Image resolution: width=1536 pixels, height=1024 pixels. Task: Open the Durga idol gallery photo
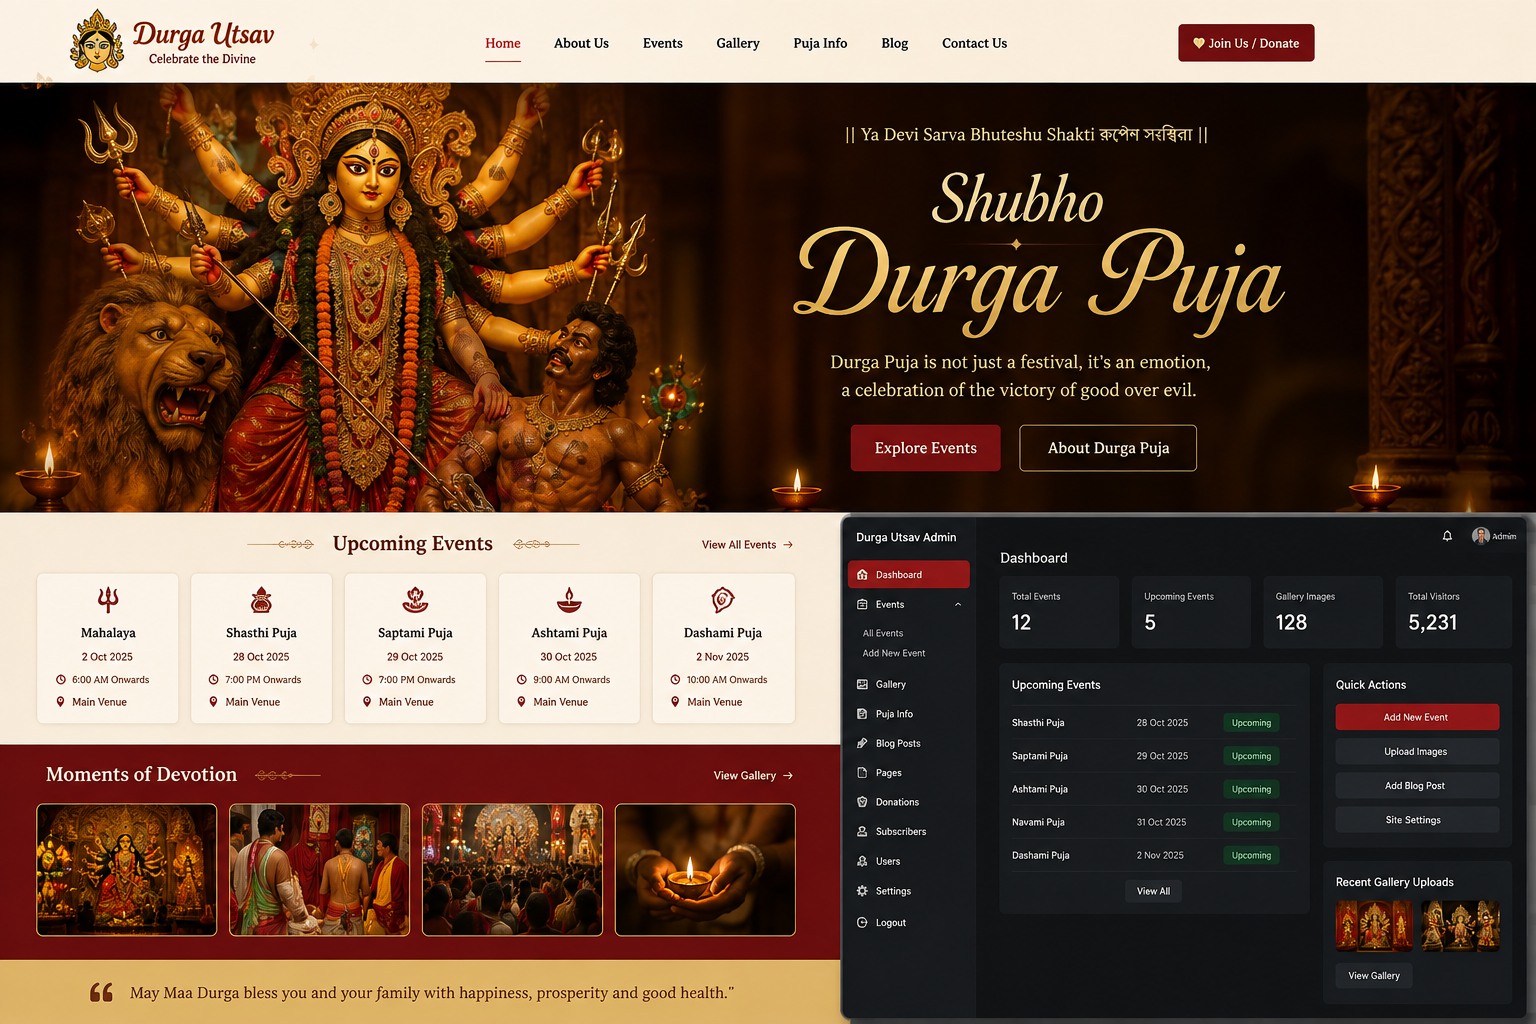tap(127, 870)
